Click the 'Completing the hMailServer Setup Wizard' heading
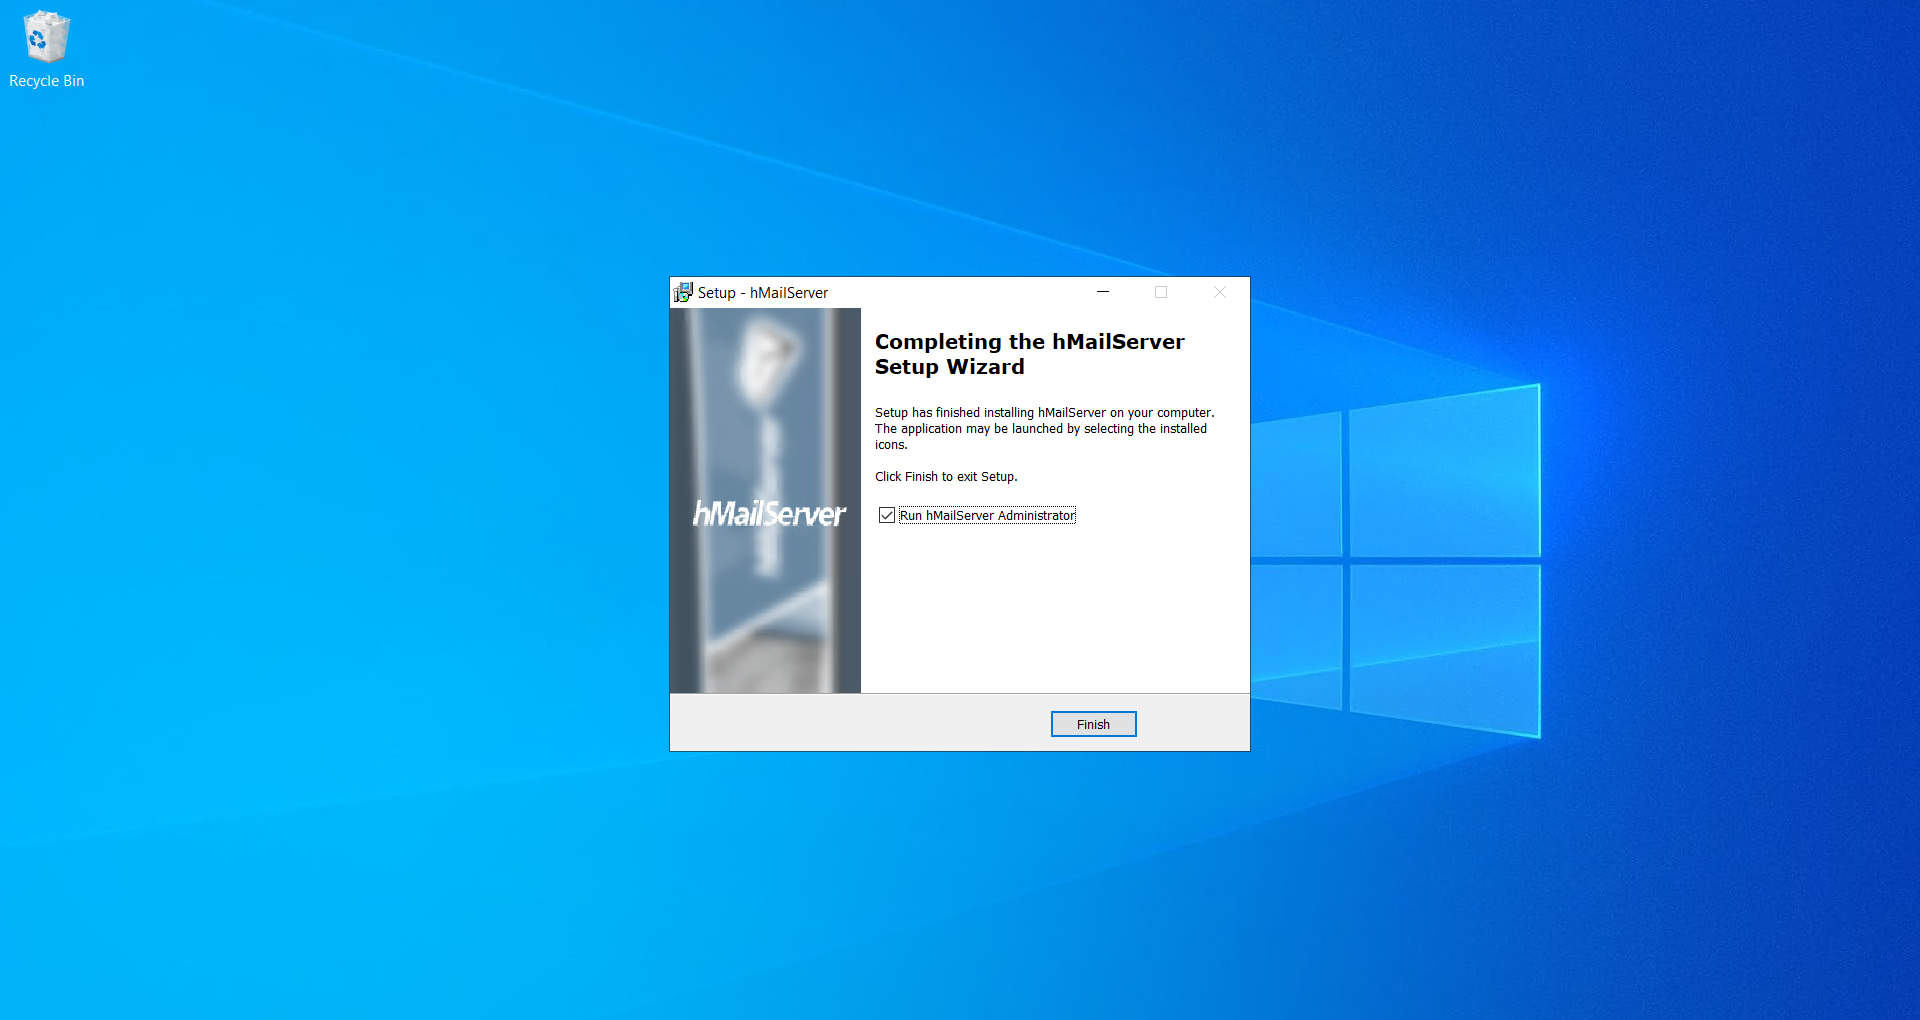Image resolution: width=1920 pixels, height=1020 pixels. point(1029,354)
